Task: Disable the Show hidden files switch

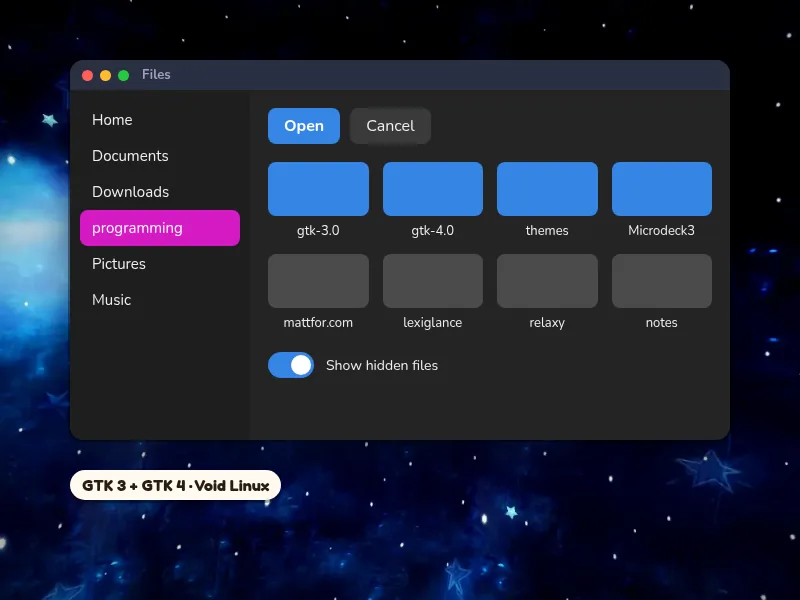Action: [291, 365]
